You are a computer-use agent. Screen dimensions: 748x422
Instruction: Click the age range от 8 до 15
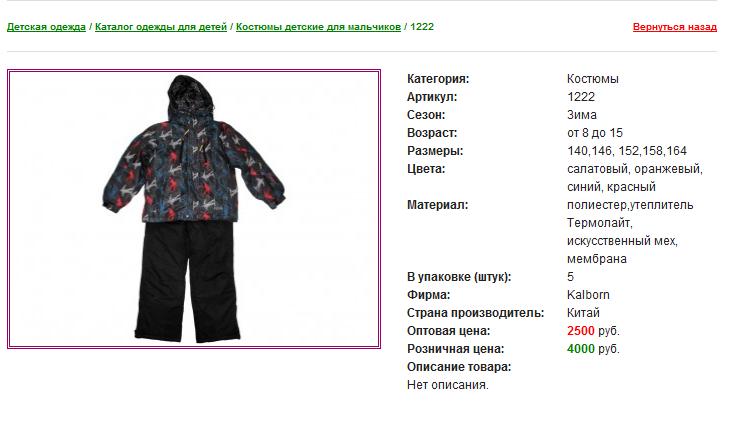(x=594, y=133)
